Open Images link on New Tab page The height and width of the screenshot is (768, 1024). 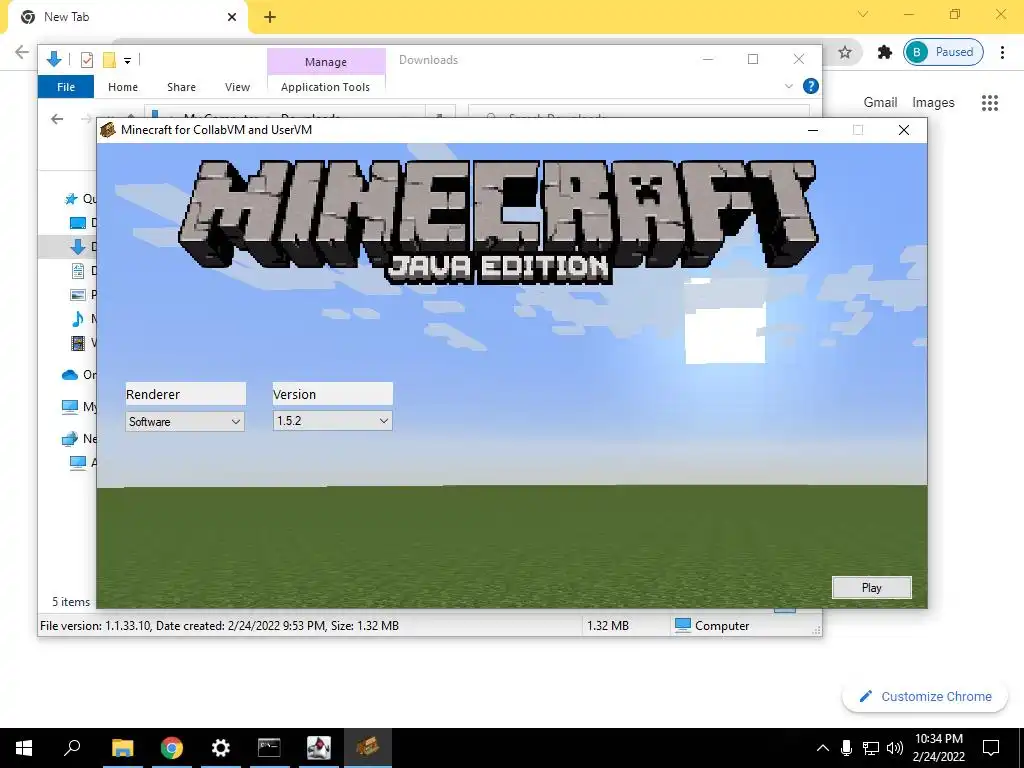click(933, 103)
